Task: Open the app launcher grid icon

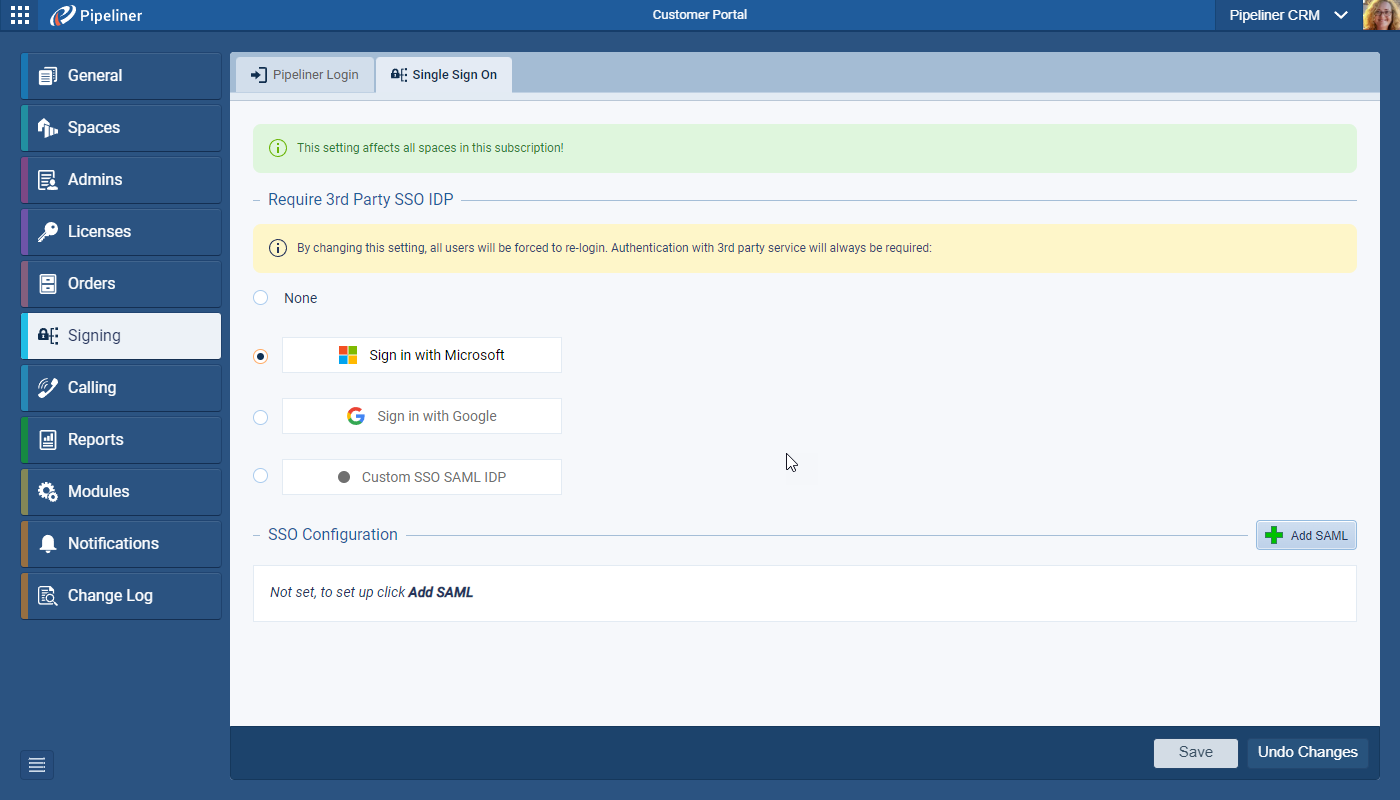Action: pyautogui.click(x=20, y=15)
